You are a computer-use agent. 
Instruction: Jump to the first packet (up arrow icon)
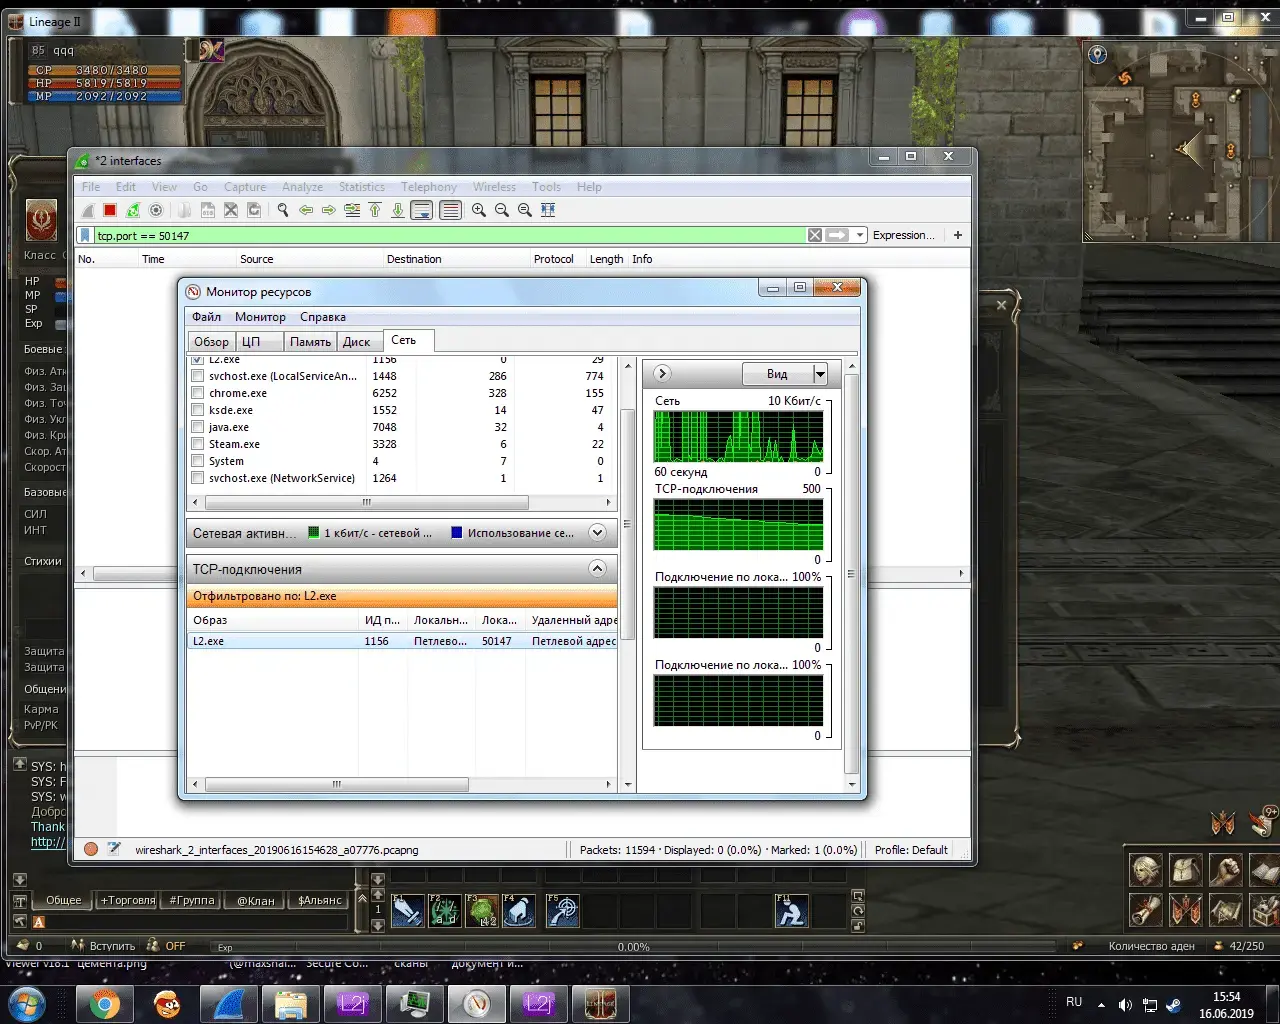375,210
